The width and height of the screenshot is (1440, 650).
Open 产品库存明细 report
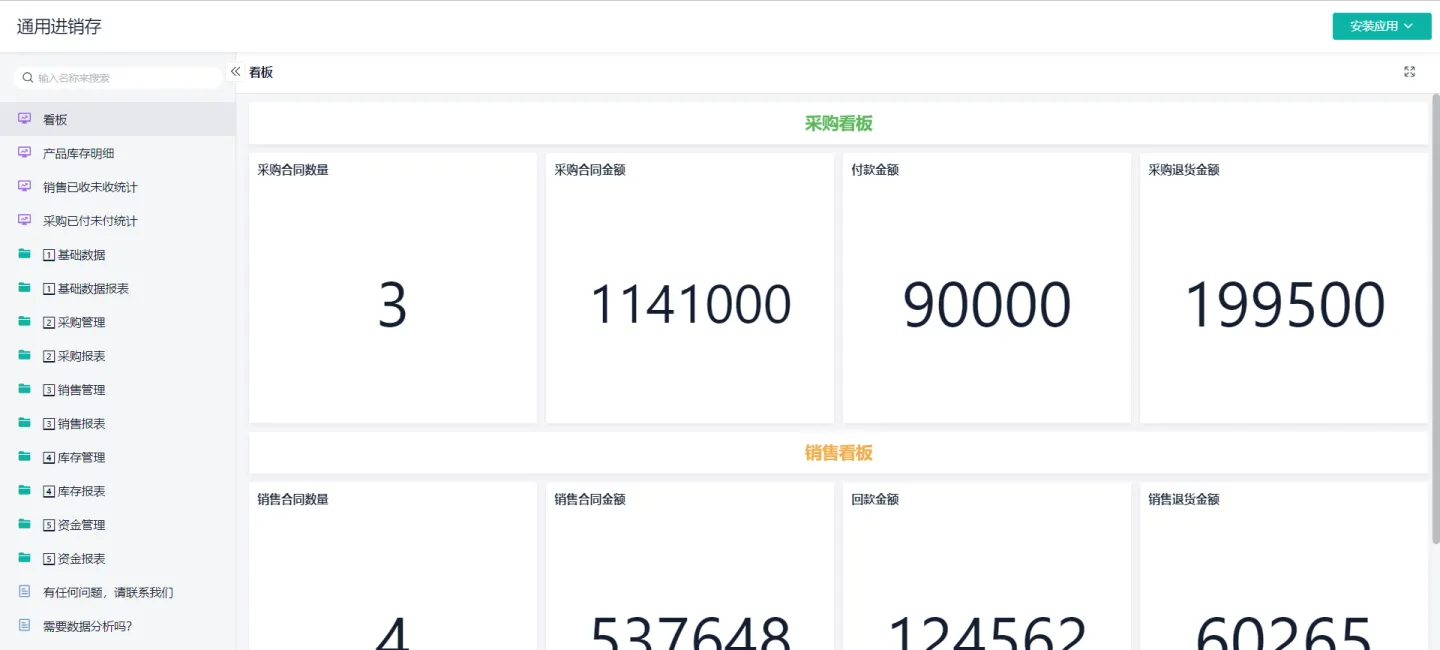coord(118,153)
